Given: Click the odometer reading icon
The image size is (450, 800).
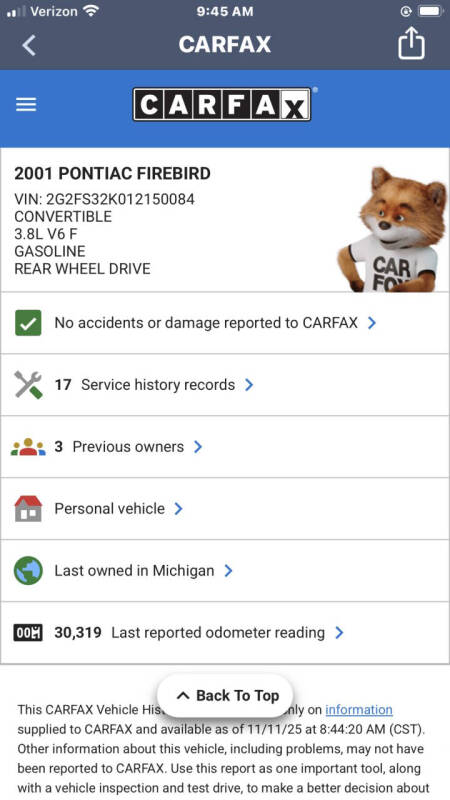Looking at the screenshot, I should tap(28, 633).
